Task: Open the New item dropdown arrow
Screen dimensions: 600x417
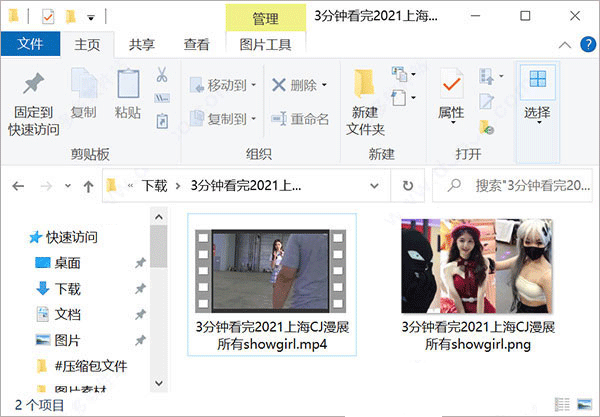Action: (413, 74)
